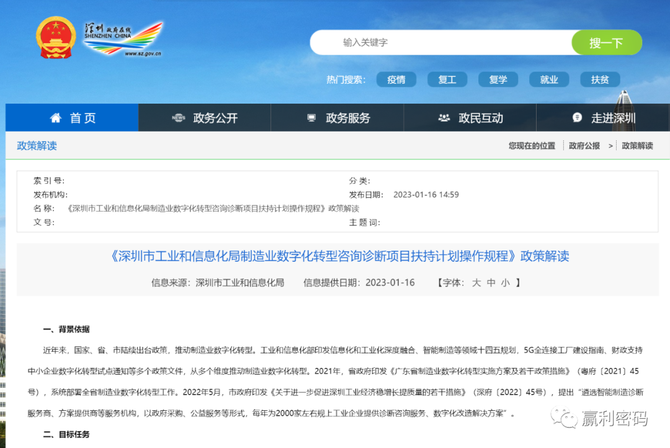This screenshot has width=670, height=448.
Task: Click the 您现在的位置 breadcrumb label
Action: pyautogui.click(x=532, y=146)
